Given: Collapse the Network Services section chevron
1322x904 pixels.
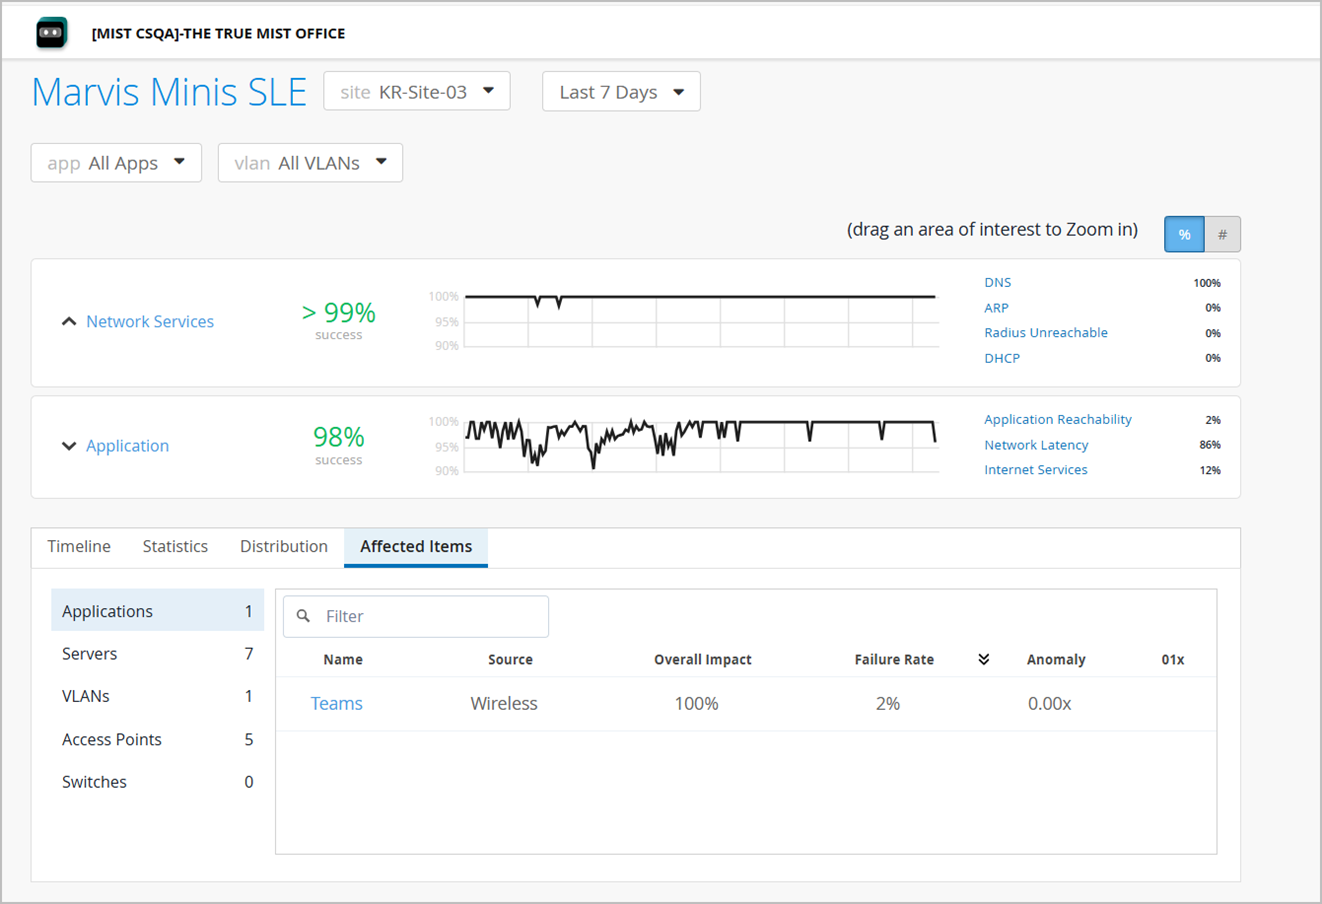Looking at the screenshot, I should (x=69, y=321).
